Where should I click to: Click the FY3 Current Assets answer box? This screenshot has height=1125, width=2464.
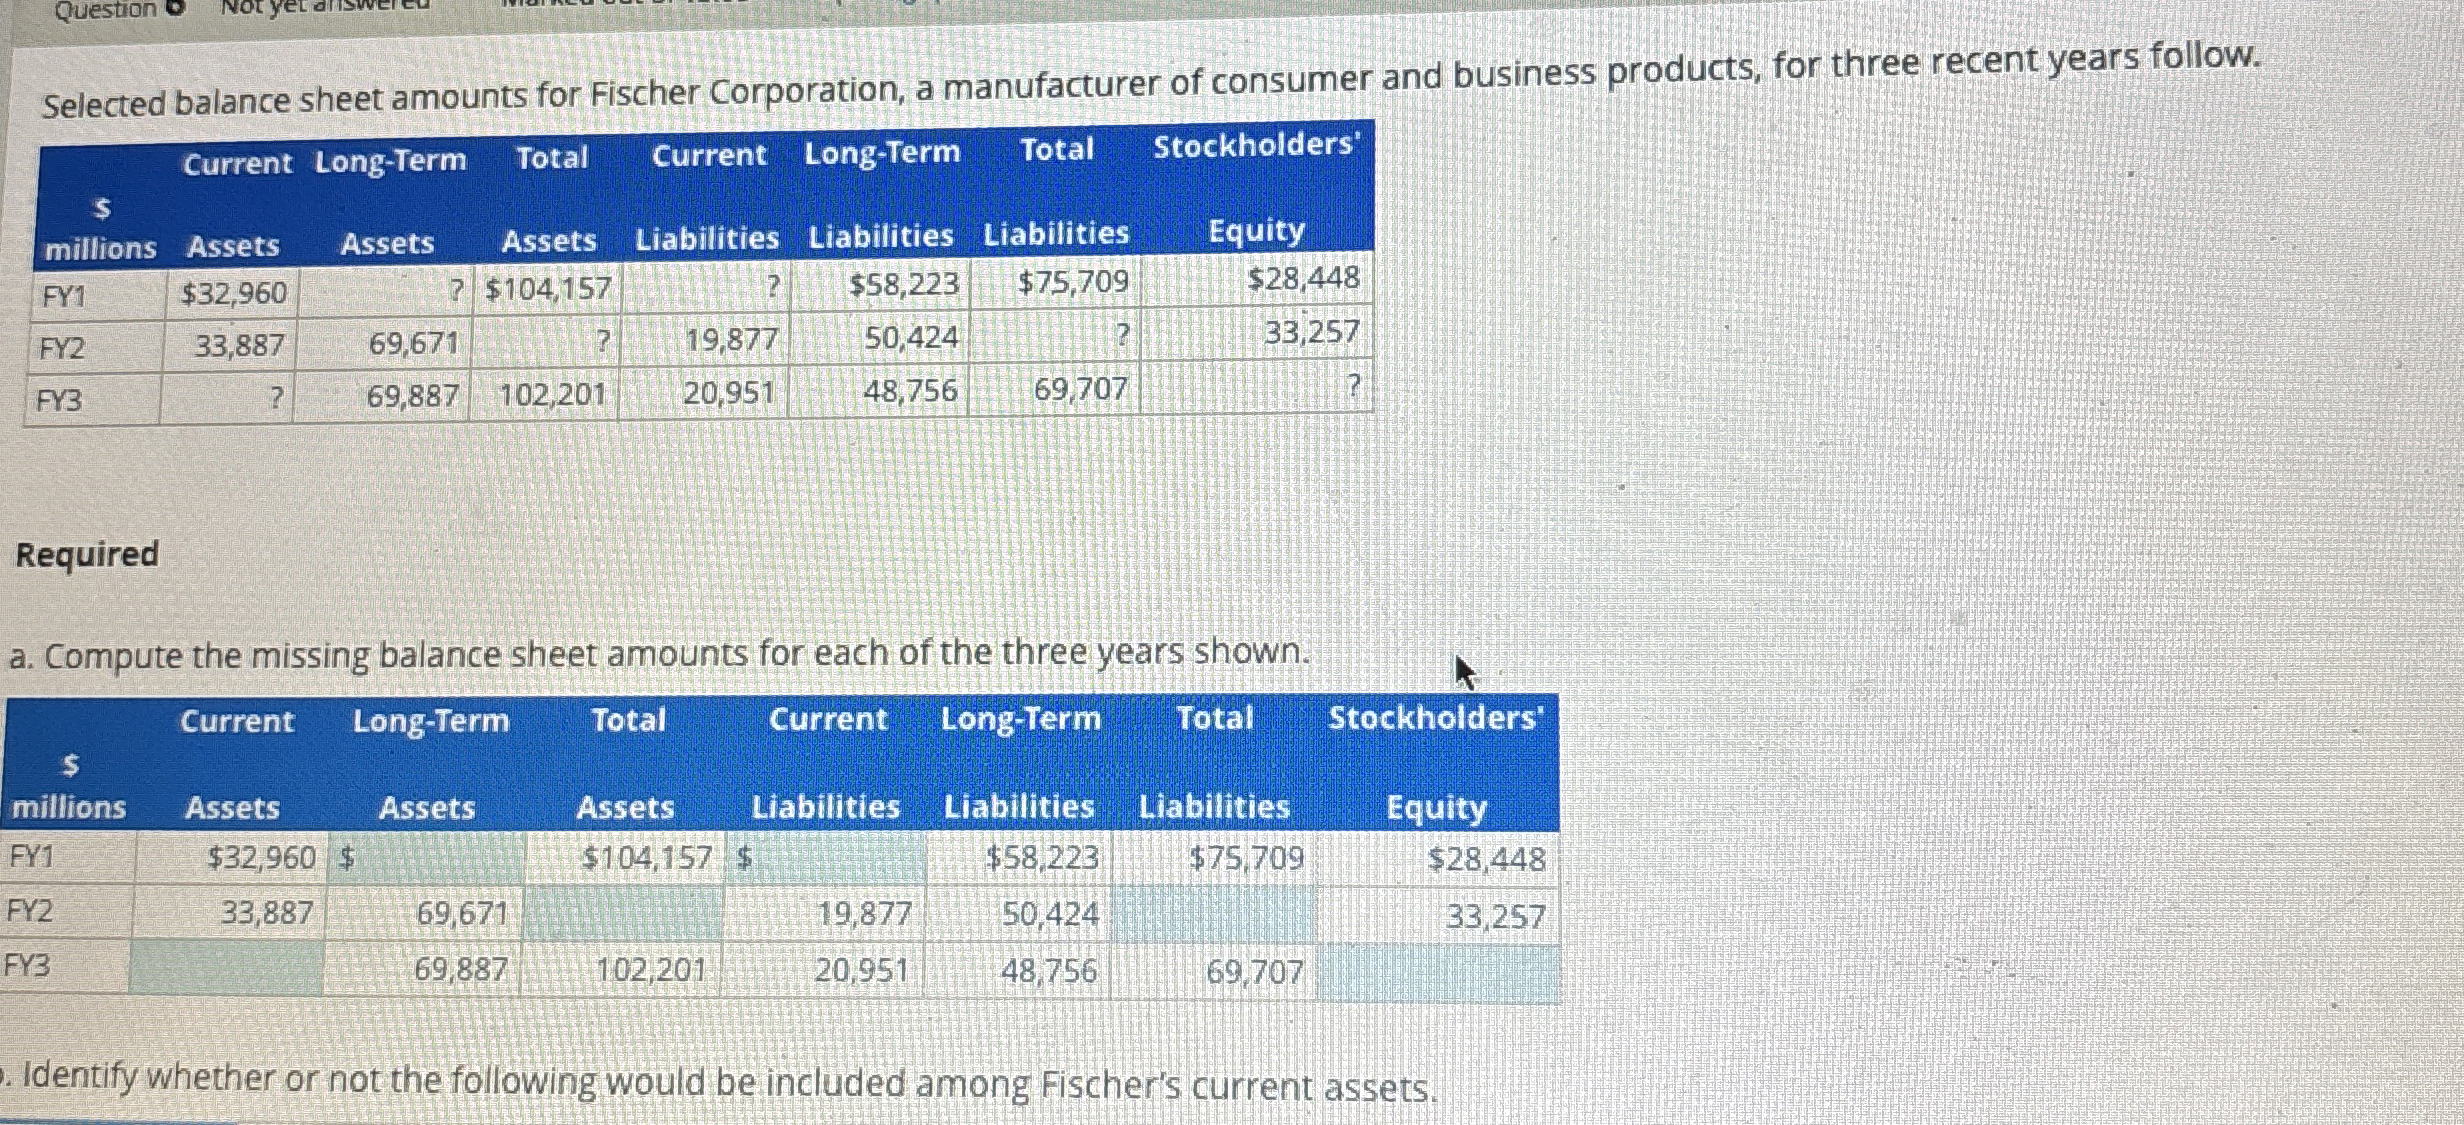click(227, 969)
